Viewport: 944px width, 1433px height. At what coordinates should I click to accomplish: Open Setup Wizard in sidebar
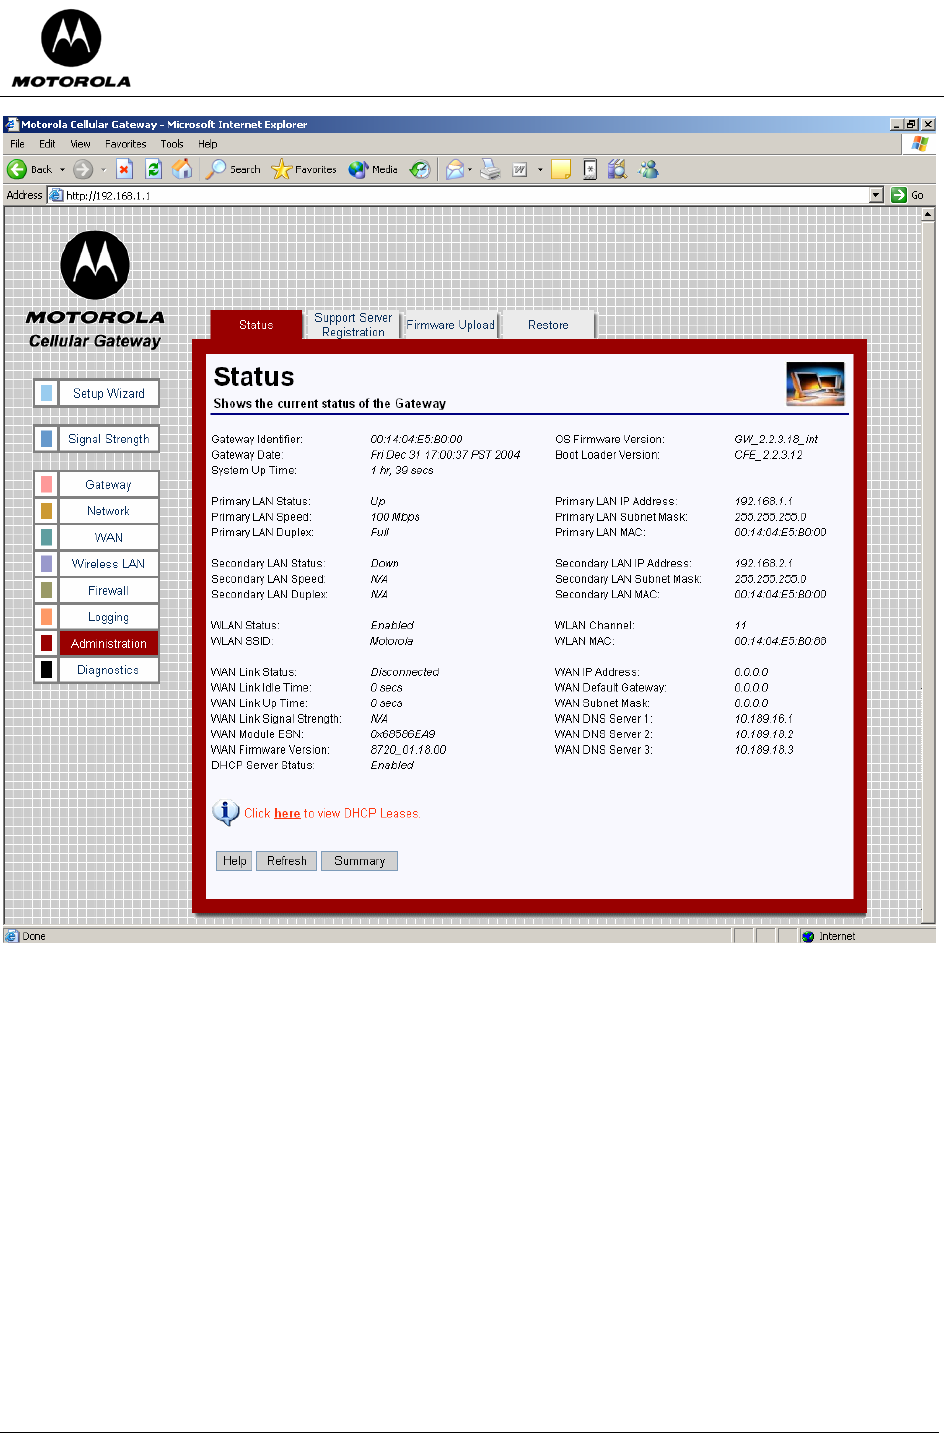pos(109,394)
